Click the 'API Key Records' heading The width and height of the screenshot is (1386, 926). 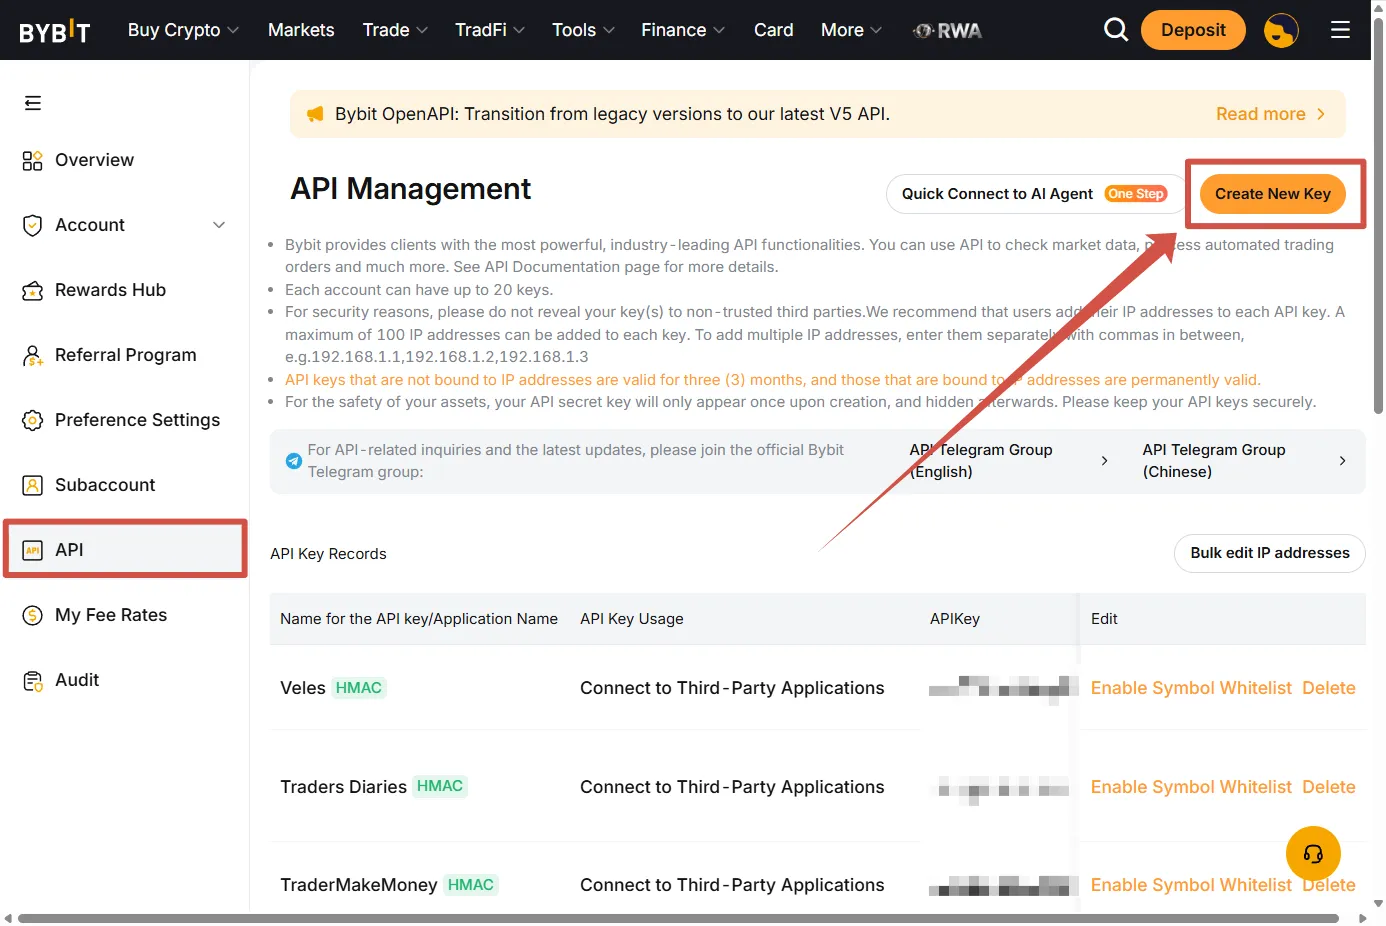coord(328,554)
